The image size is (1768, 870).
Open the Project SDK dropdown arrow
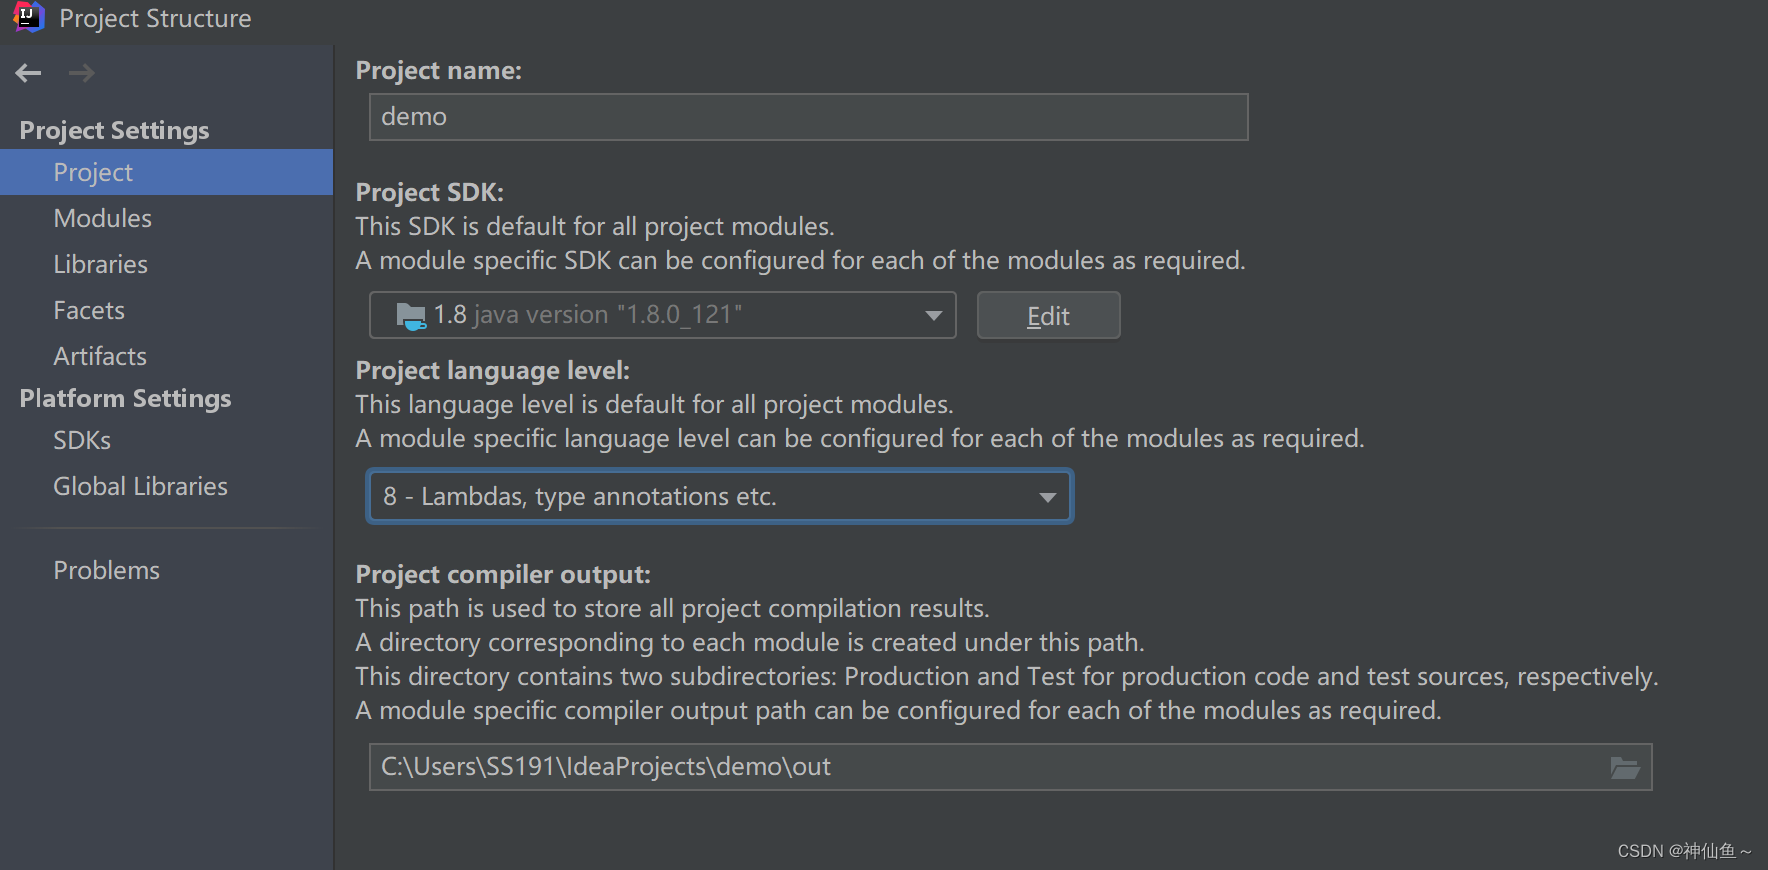tap(933, 316)
